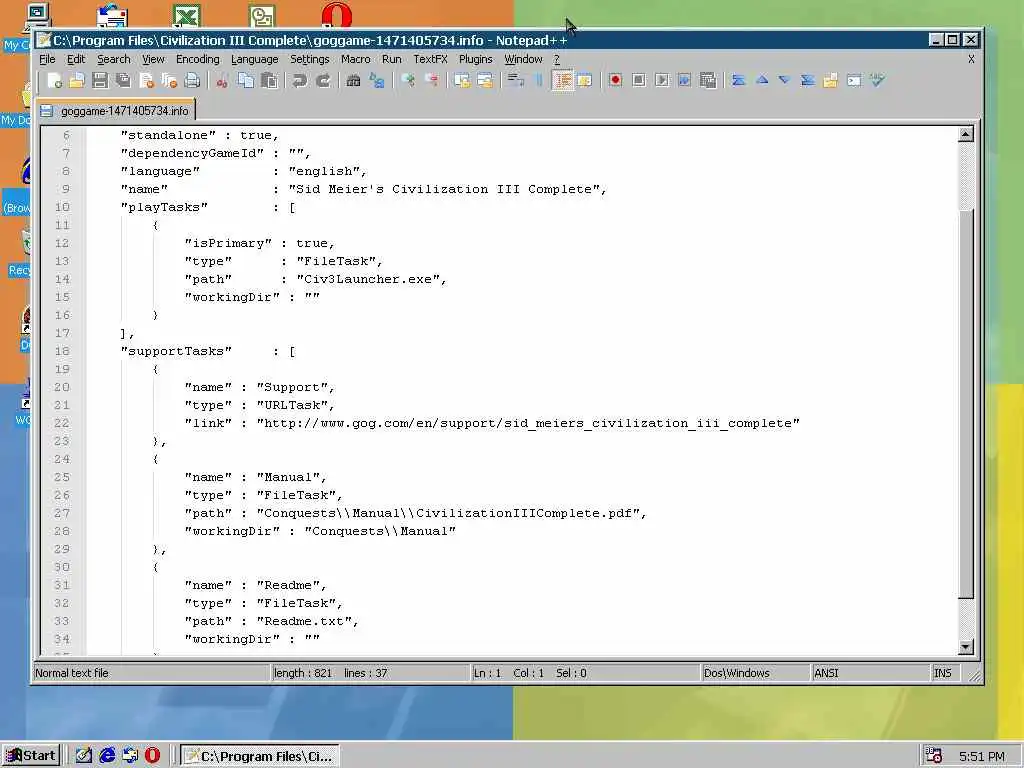This screenshot has width=1024, height=768.
Task: Click the blue up-triangle toolbar icon
Action: coord(761,80)
